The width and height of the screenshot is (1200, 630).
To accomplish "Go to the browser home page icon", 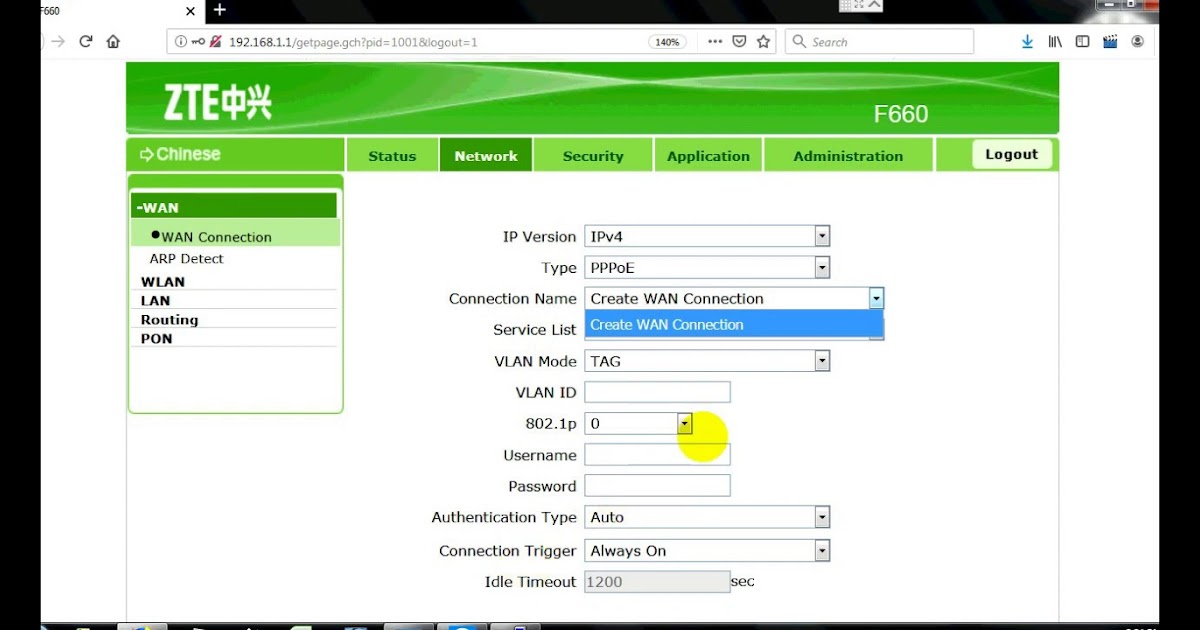I will coord(113,42).
